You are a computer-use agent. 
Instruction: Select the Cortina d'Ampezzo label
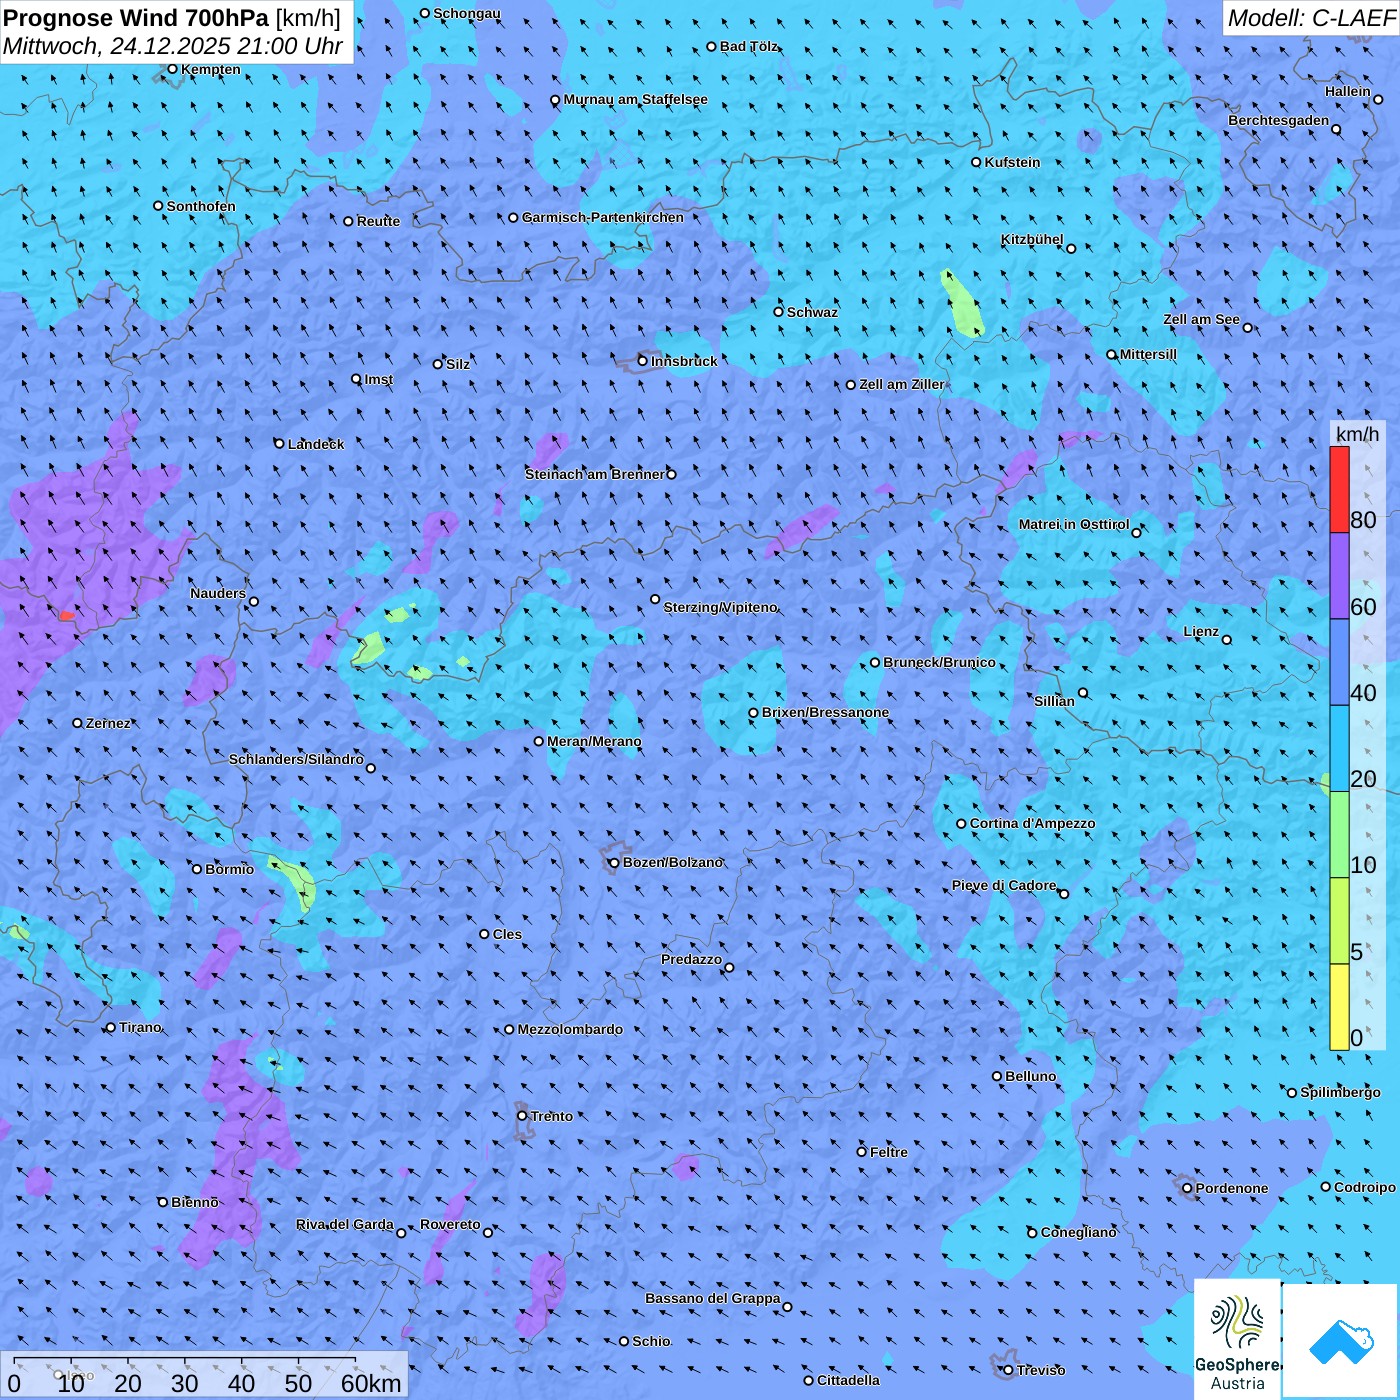click(x=1032, y=823)
